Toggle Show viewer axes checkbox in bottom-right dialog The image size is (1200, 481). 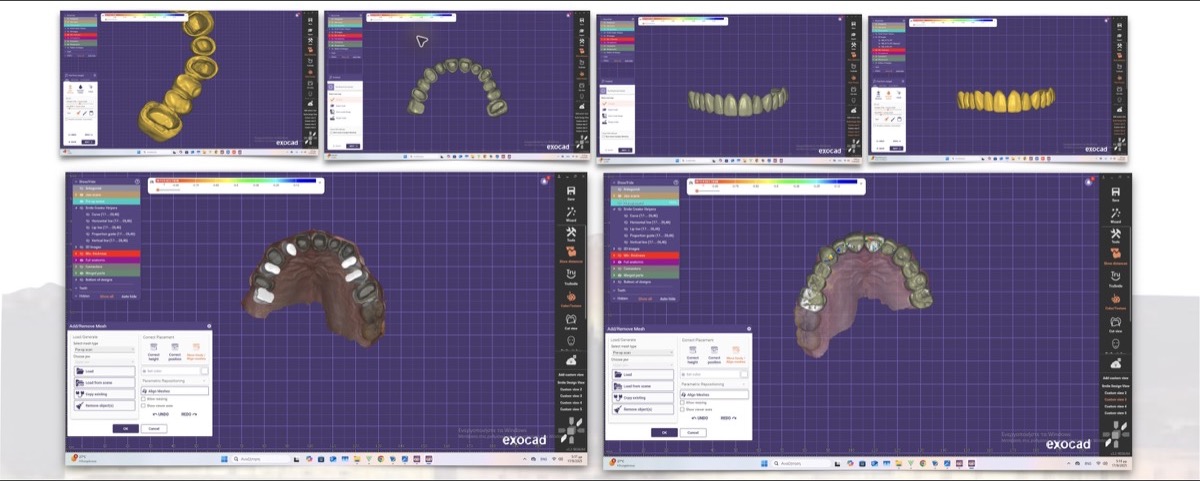tap(682, 409)
